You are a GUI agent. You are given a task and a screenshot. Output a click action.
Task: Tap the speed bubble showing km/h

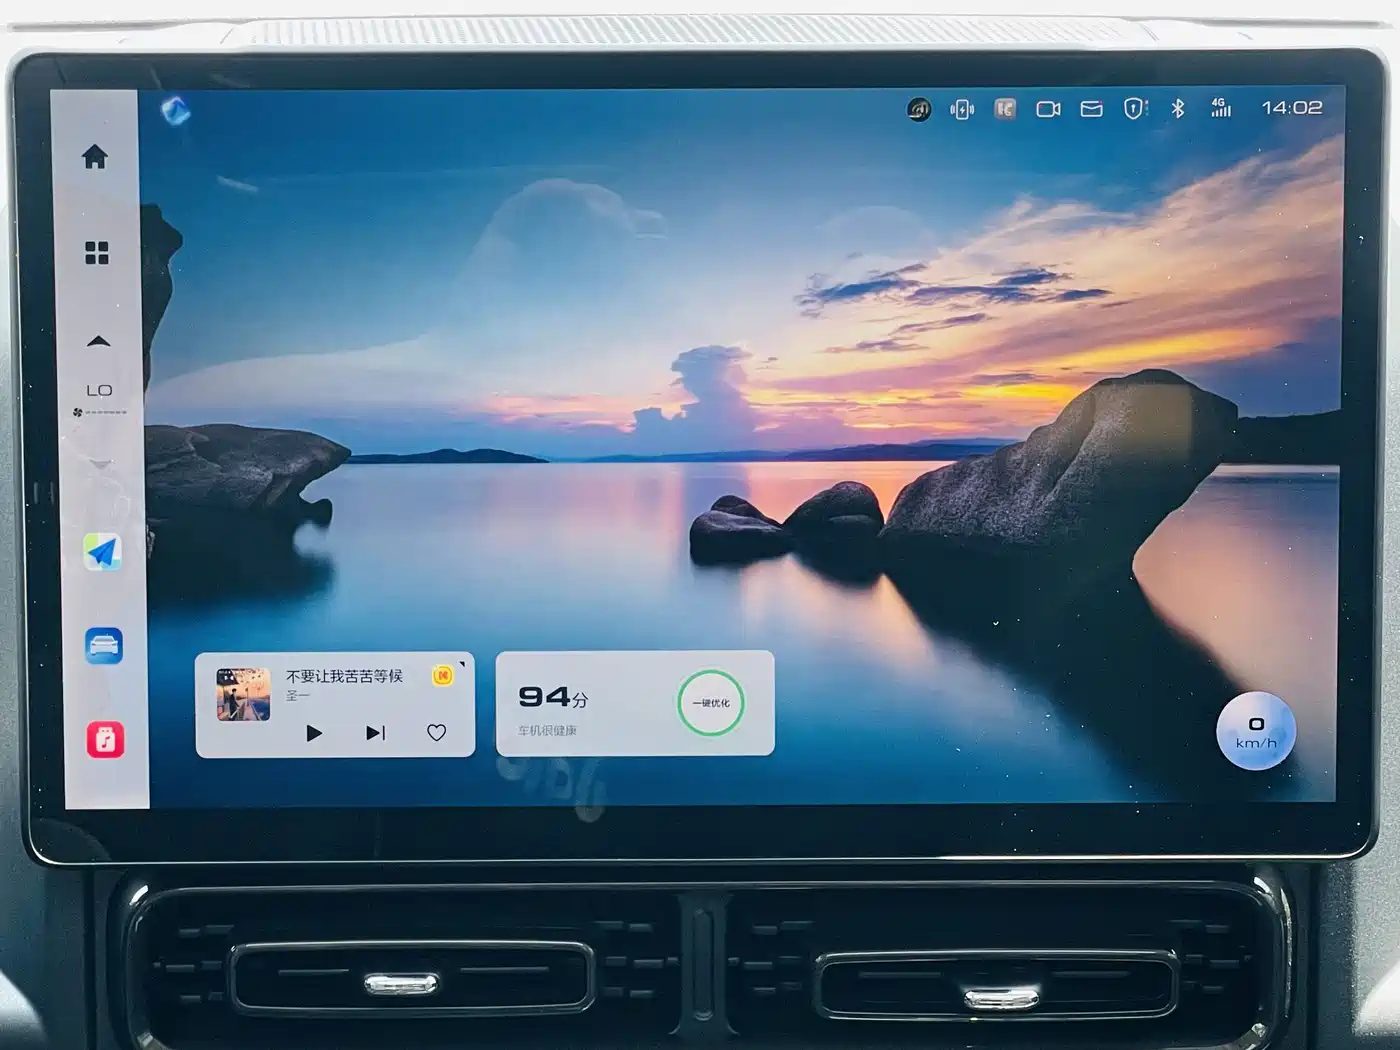click(1256, 733)
